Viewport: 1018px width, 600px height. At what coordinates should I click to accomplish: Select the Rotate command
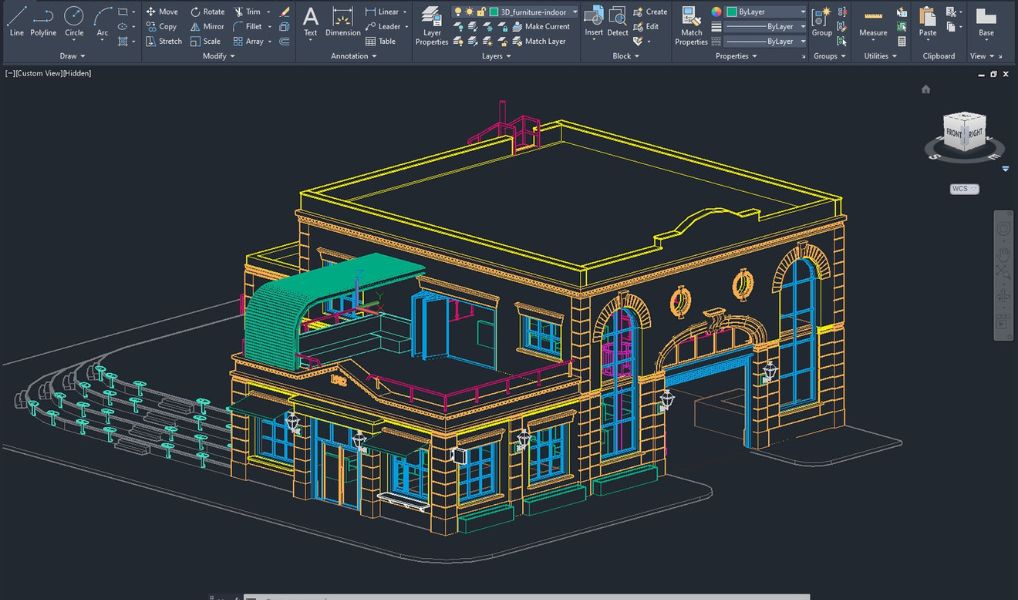click(207, 12)
